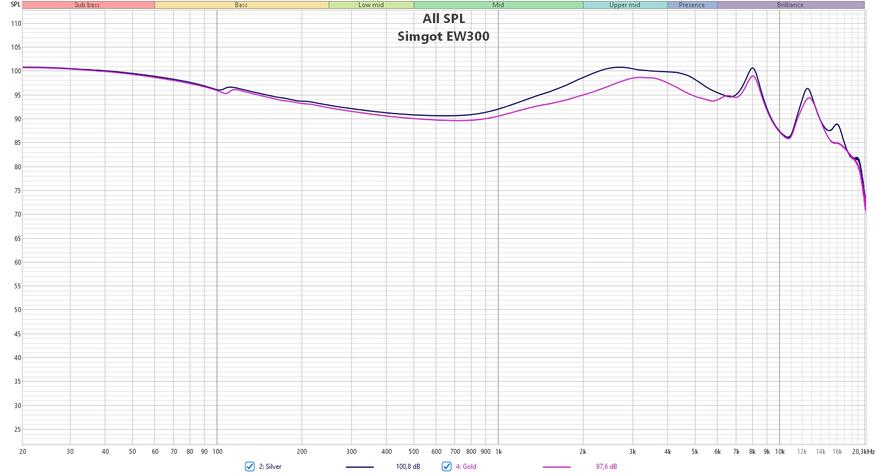The image size is (877, 473).
Task: Click the 25 dB vertical axis label
Action: 17,429
